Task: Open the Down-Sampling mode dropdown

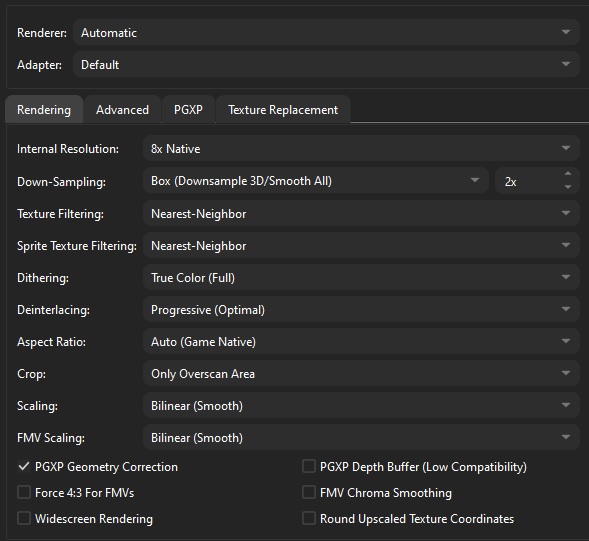Action: (316, 181)
